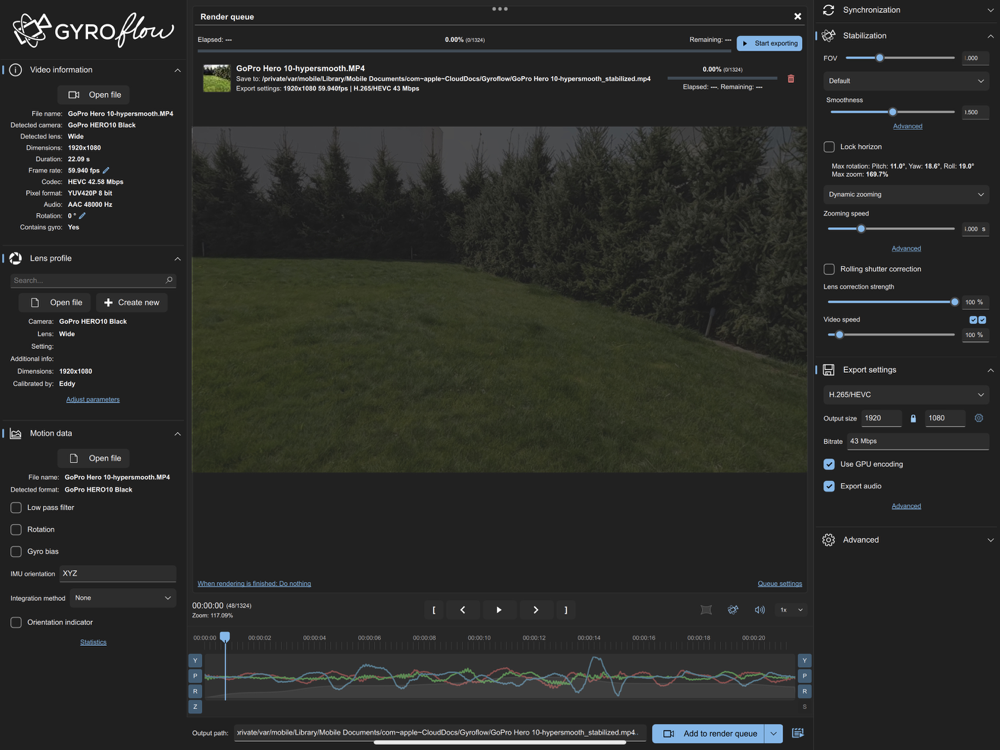Open output size gear settings
Image resolution: width=1000 pixels, height=750 pixels.
point(978,418)
